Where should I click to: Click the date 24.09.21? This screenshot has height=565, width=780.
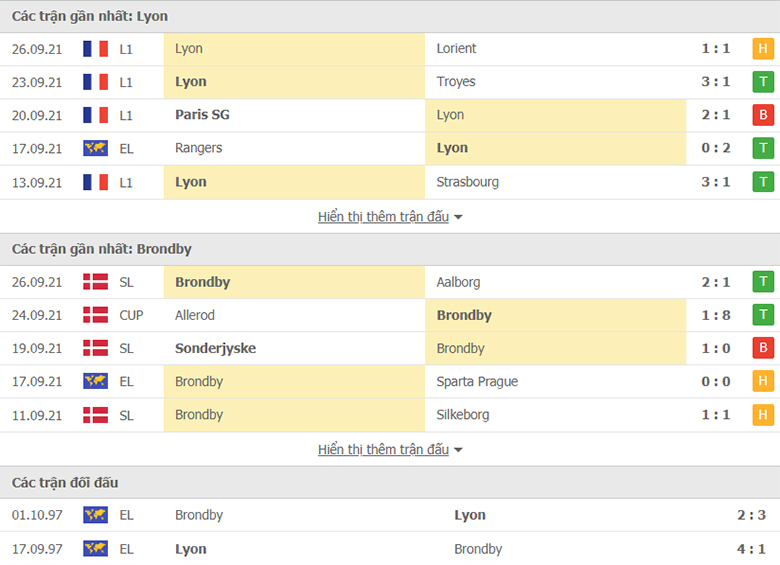pos(37,315)
